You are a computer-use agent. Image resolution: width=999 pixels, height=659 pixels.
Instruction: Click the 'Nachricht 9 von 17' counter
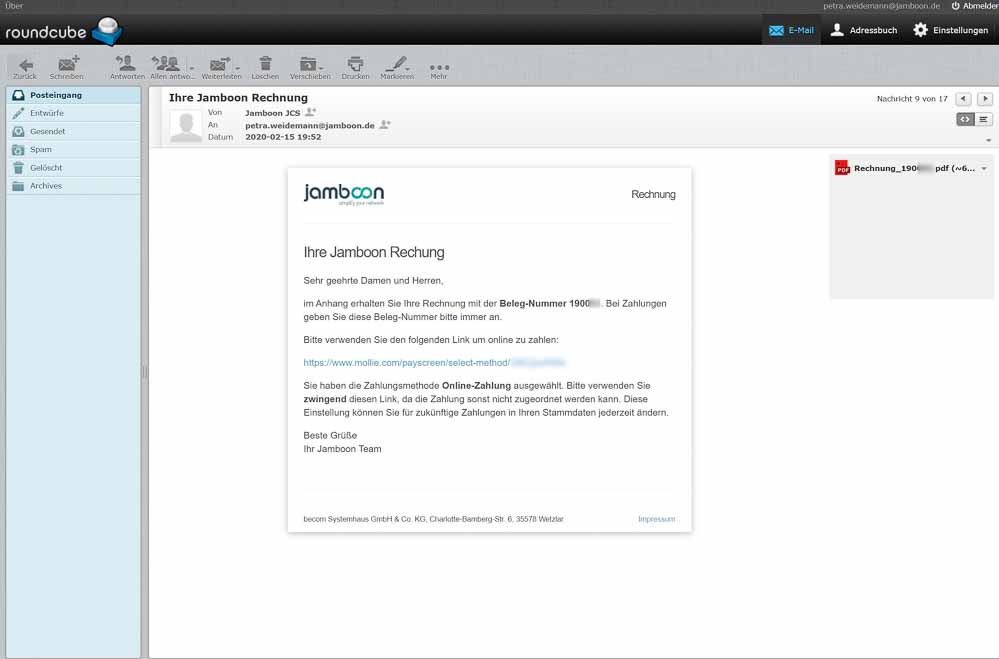tap(912, 99)
